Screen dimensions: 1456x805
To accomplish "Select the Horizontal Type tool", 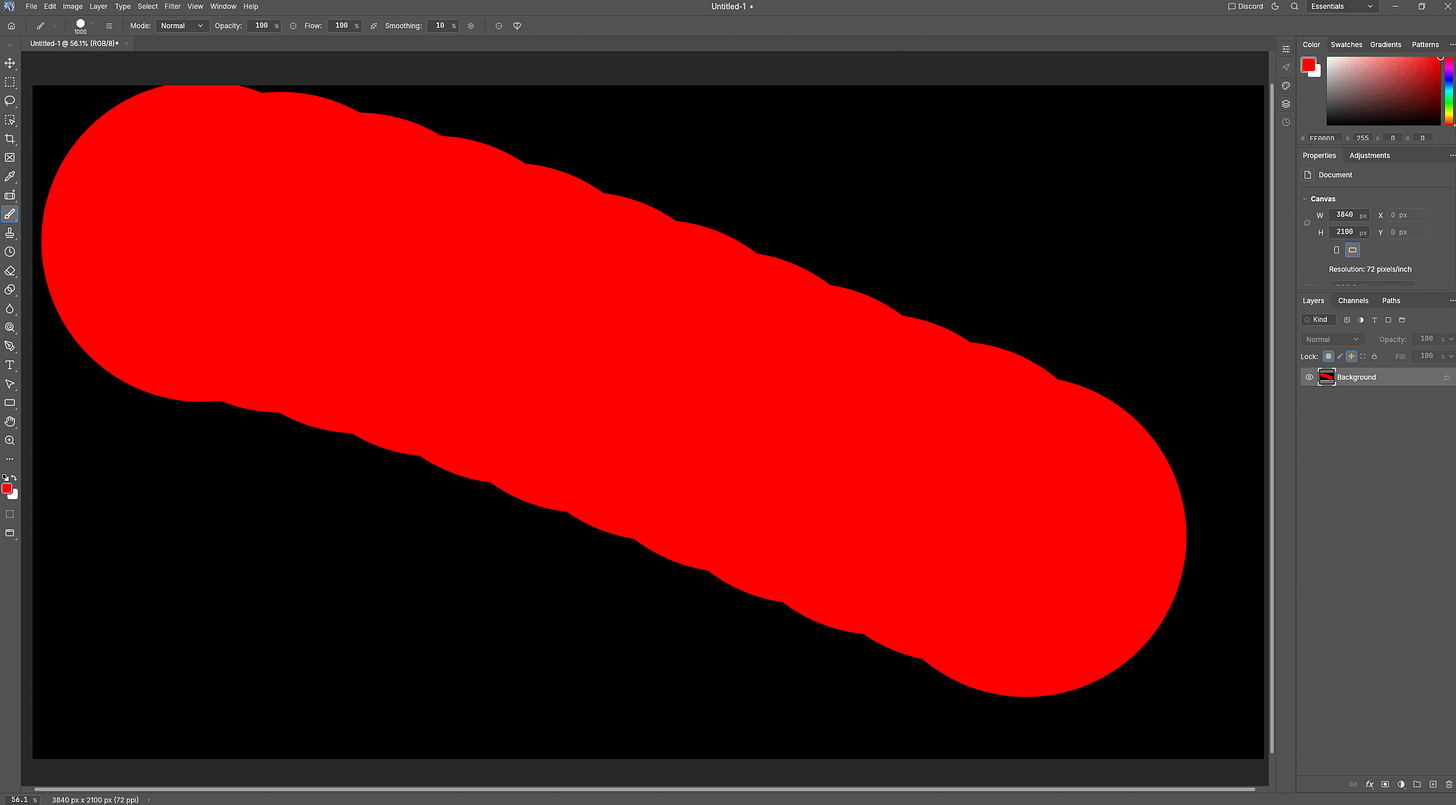I will [10, 365].
